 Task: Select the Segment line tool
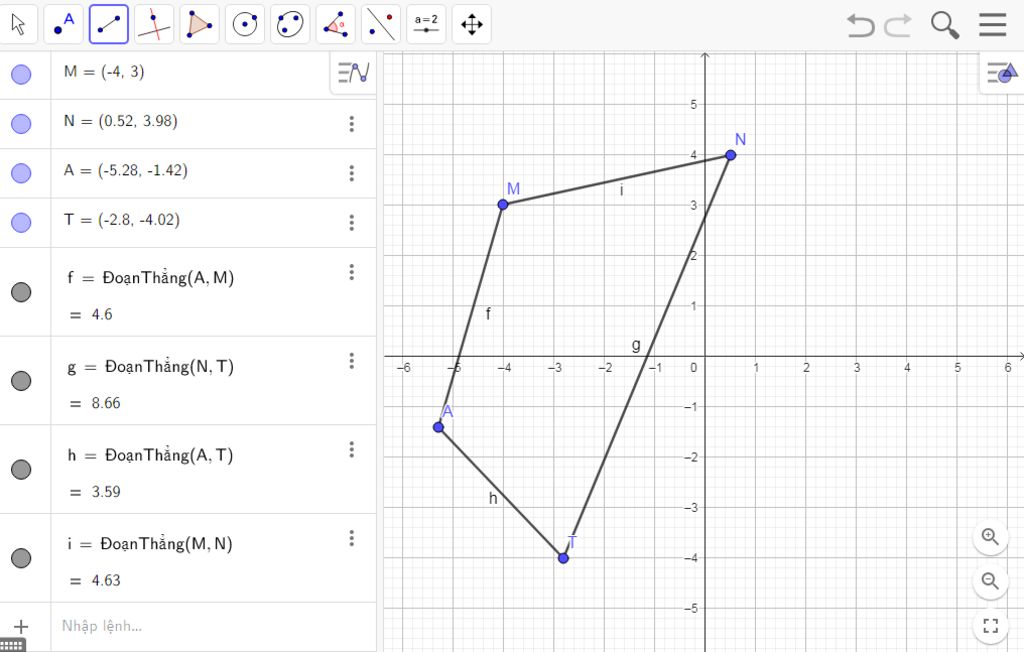tap(108, 25)
